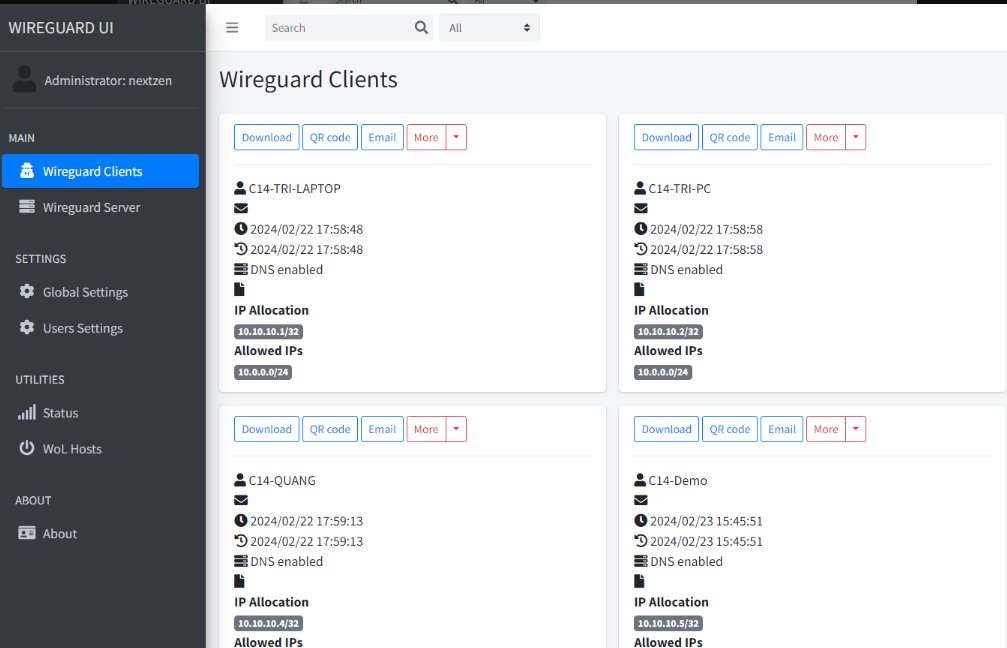Click the 10.10.10.2/32 IP badge

pyautogui.click(x=668, y=331)
